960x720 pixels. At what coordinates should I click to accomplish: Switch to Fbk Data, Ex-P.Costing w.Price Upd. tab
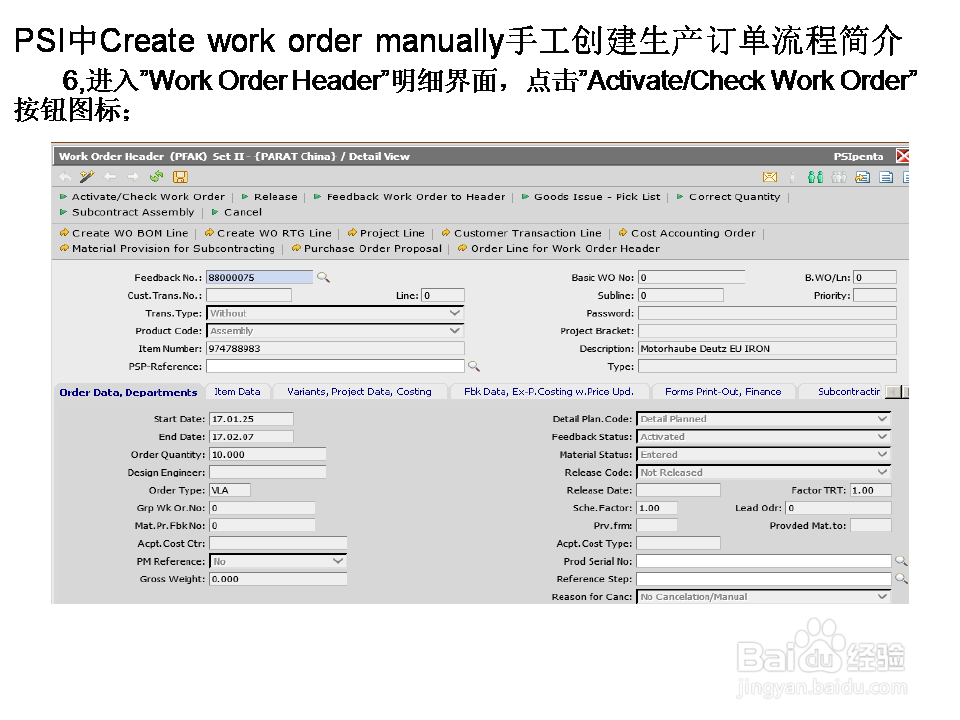pyautogui.click(x=549, y=392)
